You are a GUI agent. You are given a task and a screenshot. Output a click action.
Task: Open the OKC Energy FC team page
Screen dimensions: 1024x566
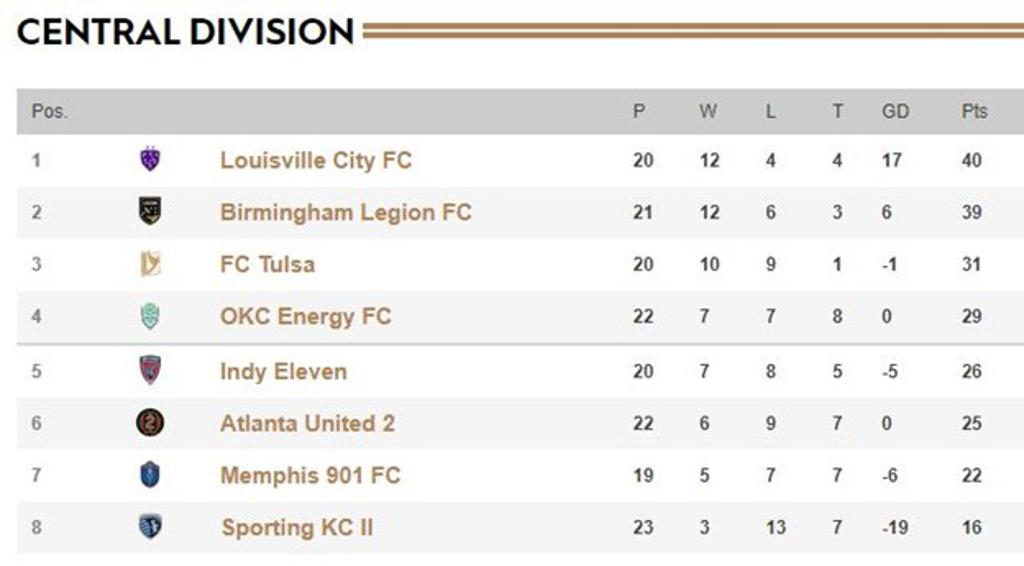click(305, 317)
